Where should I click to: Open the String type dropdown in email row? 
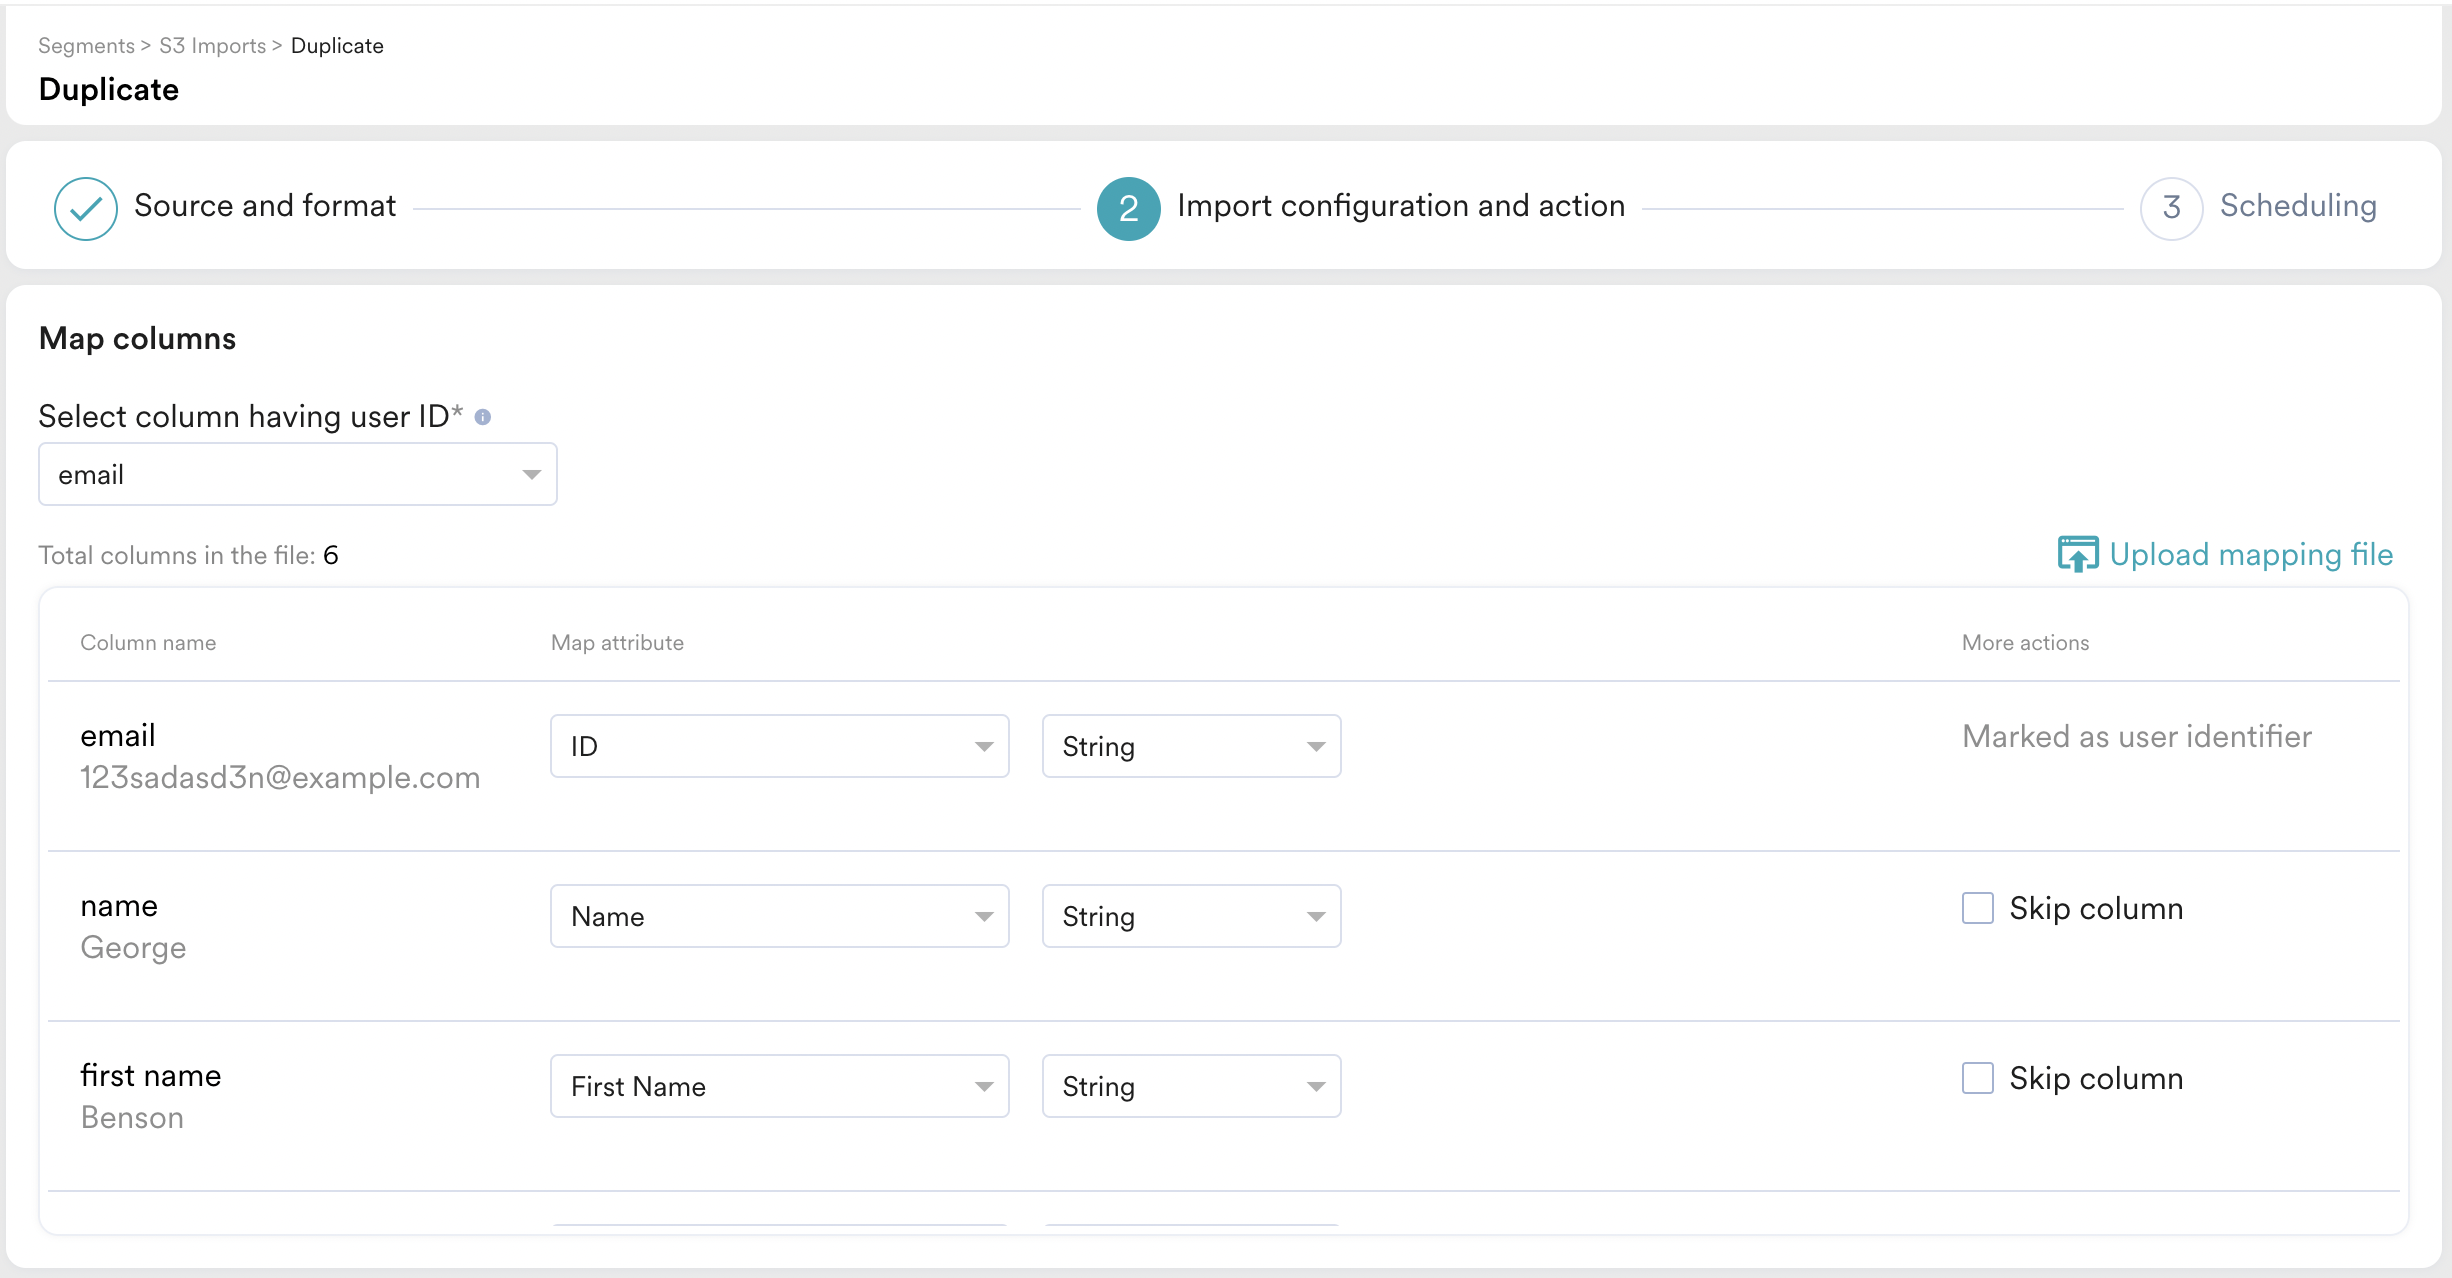click(1192, 746)
